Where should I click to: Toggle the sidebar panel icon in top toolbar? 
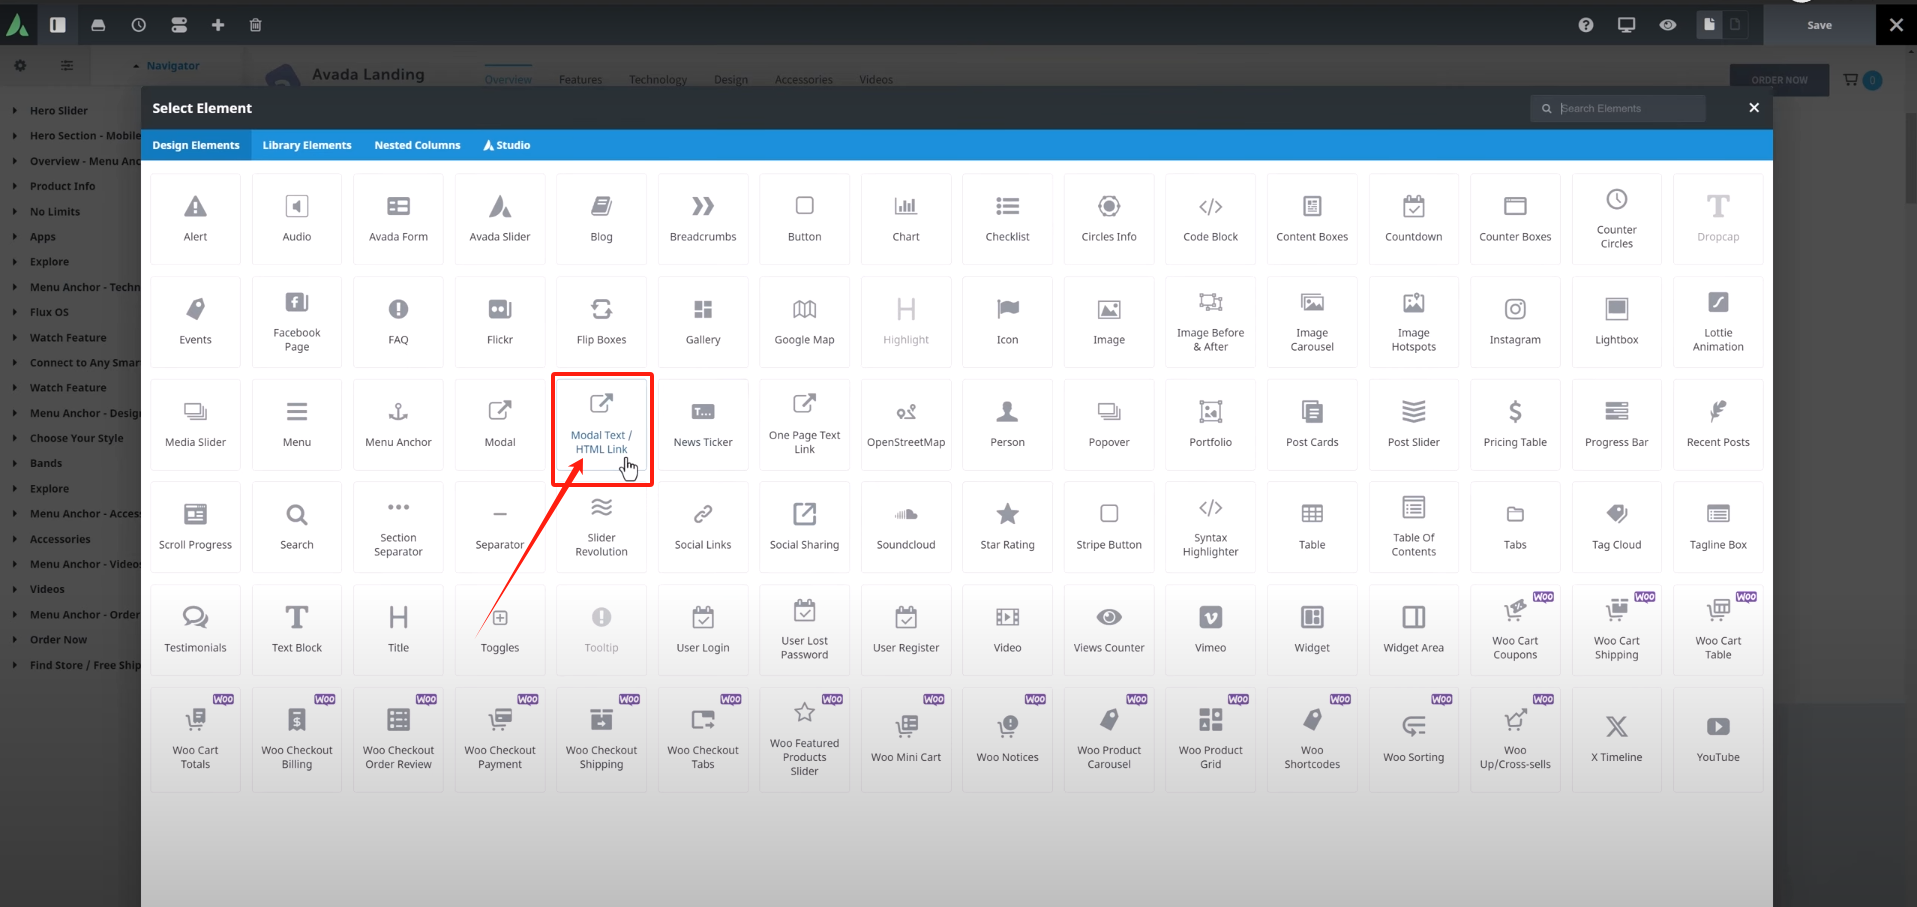(x=58, y=25)
